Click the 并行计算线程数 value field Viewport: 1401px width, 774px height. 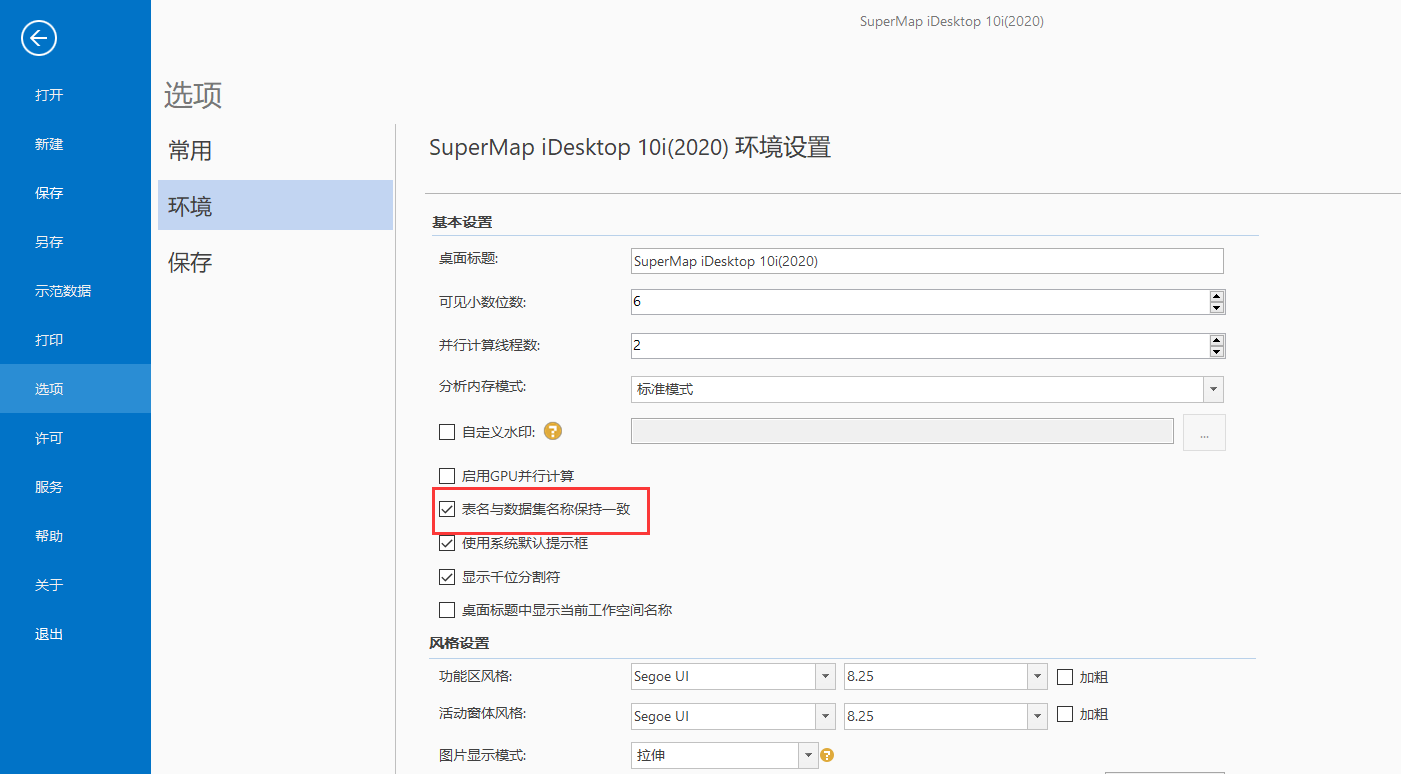click(x=919, y=345)
